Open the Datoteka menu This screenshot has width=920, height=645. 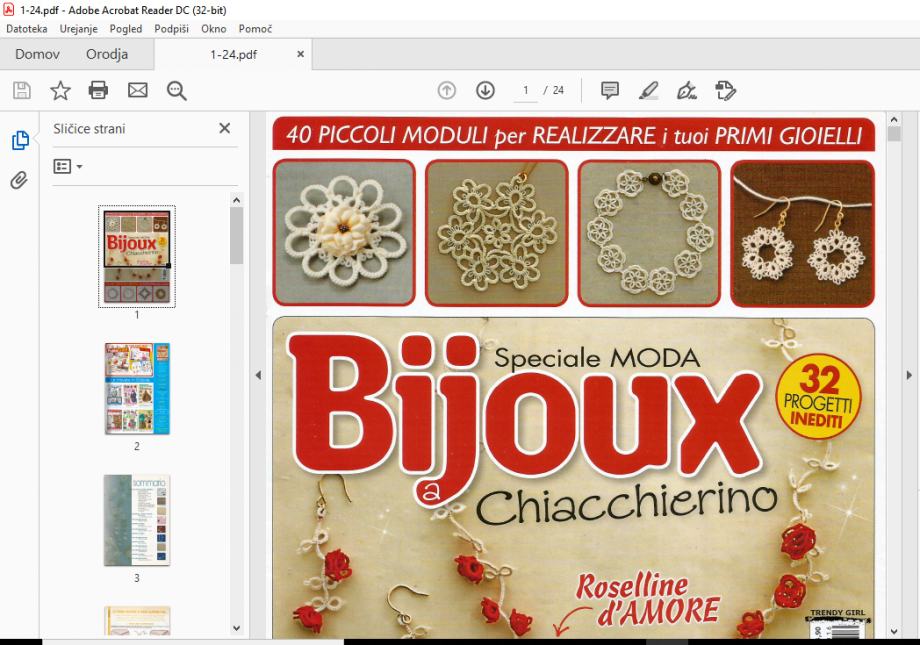pos(27,29)
